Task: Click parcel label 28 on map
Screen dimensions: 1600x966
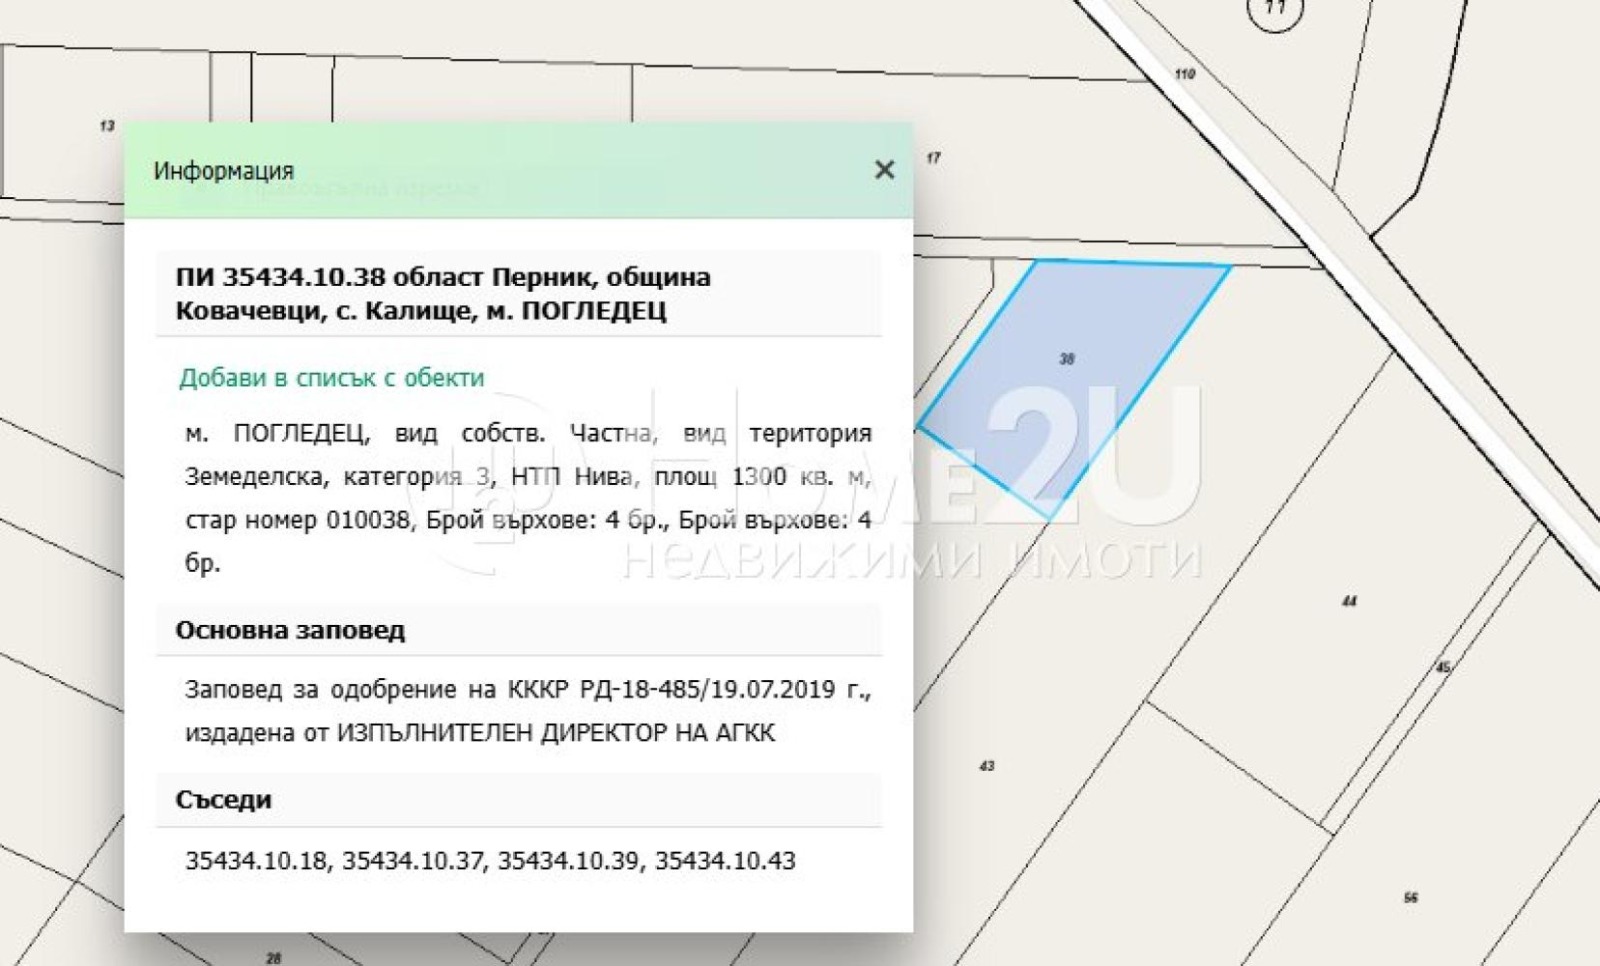Action: [x=273, y=958]
